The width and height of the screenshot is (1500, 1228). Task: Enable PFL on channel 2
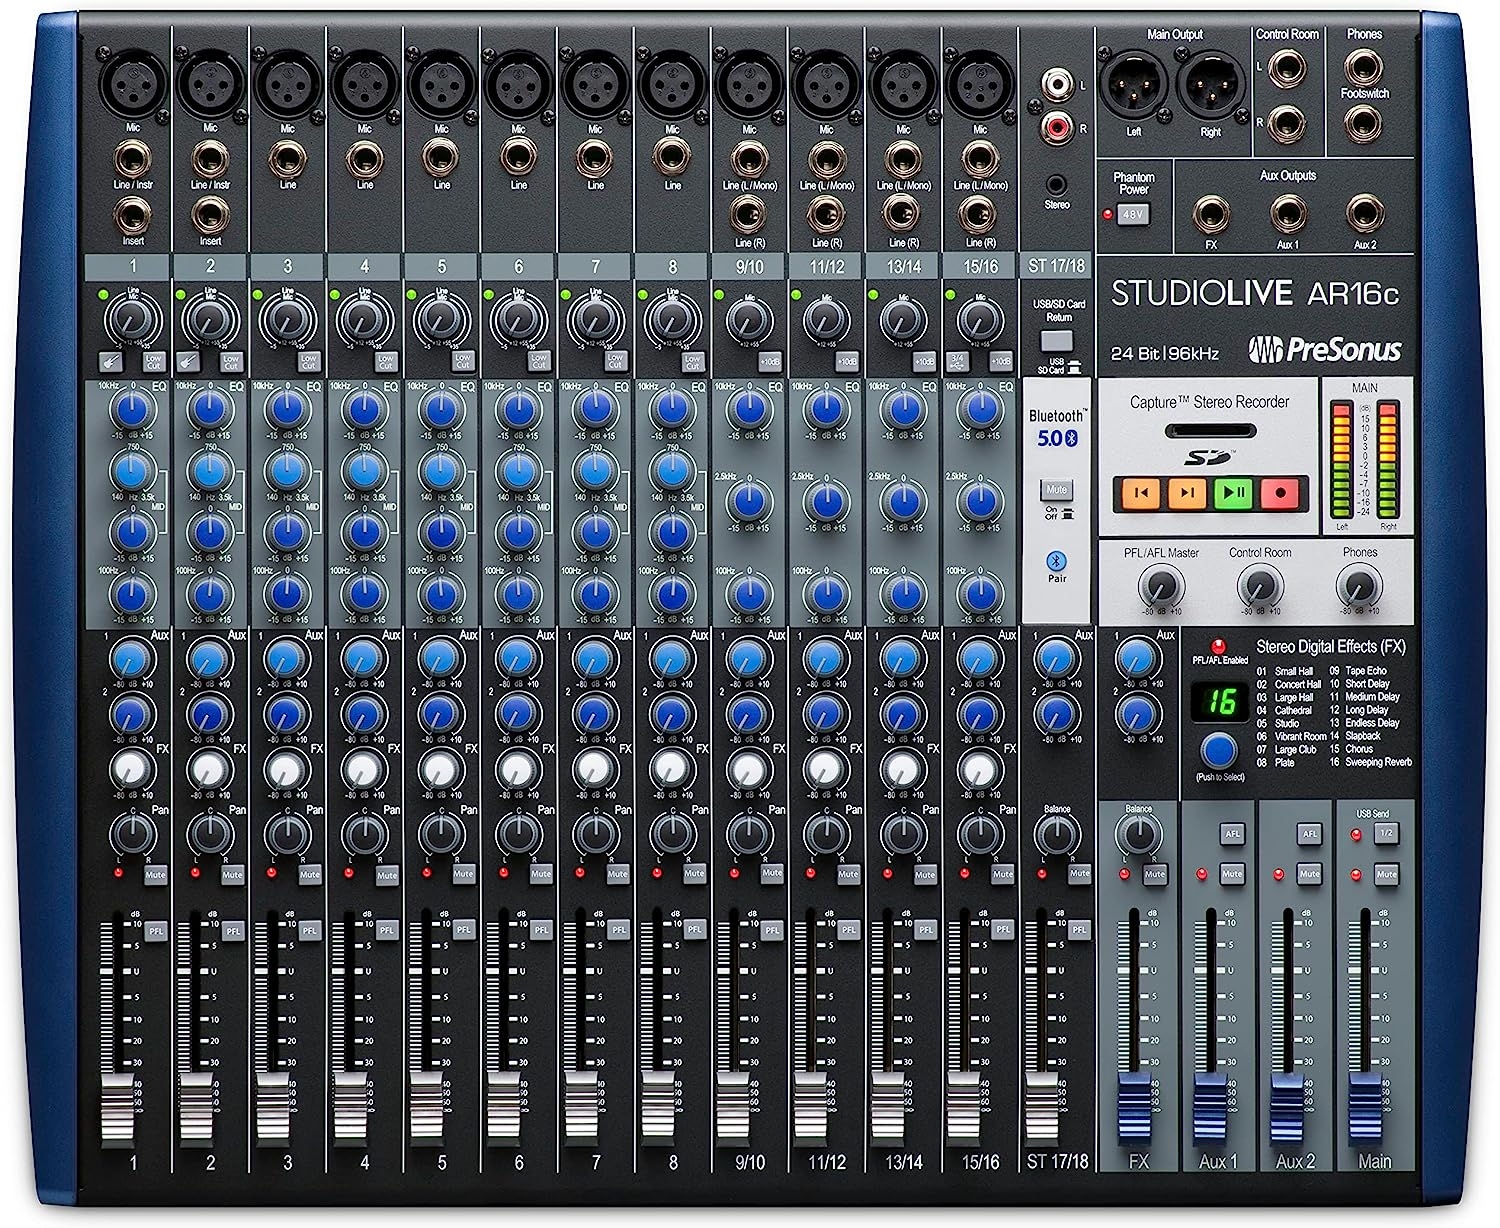232,930
